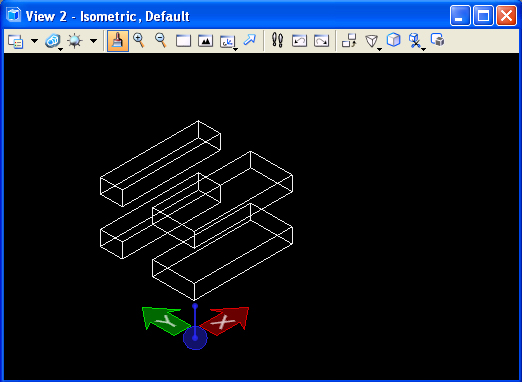Image resolution: width=522 pixels, height=382 pixels.
Task: Toggle the blue cube Display Mode icon
Action: coord(394,40)
